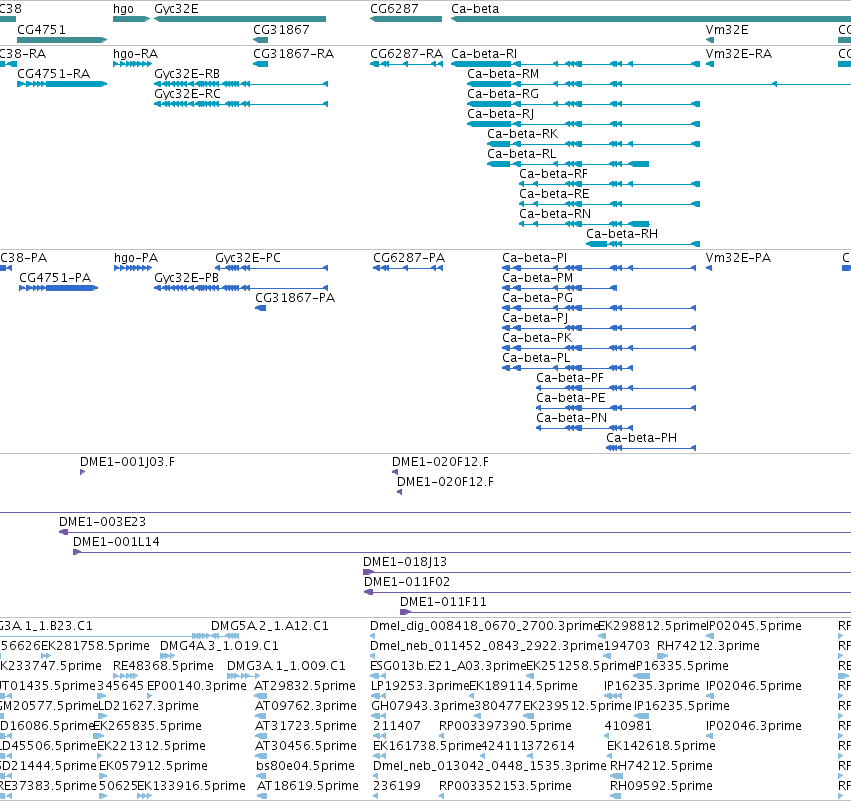This screenshot has width=851, height=801.
Task: Click EST label AT09762.3prime
Action: point(306,706)
